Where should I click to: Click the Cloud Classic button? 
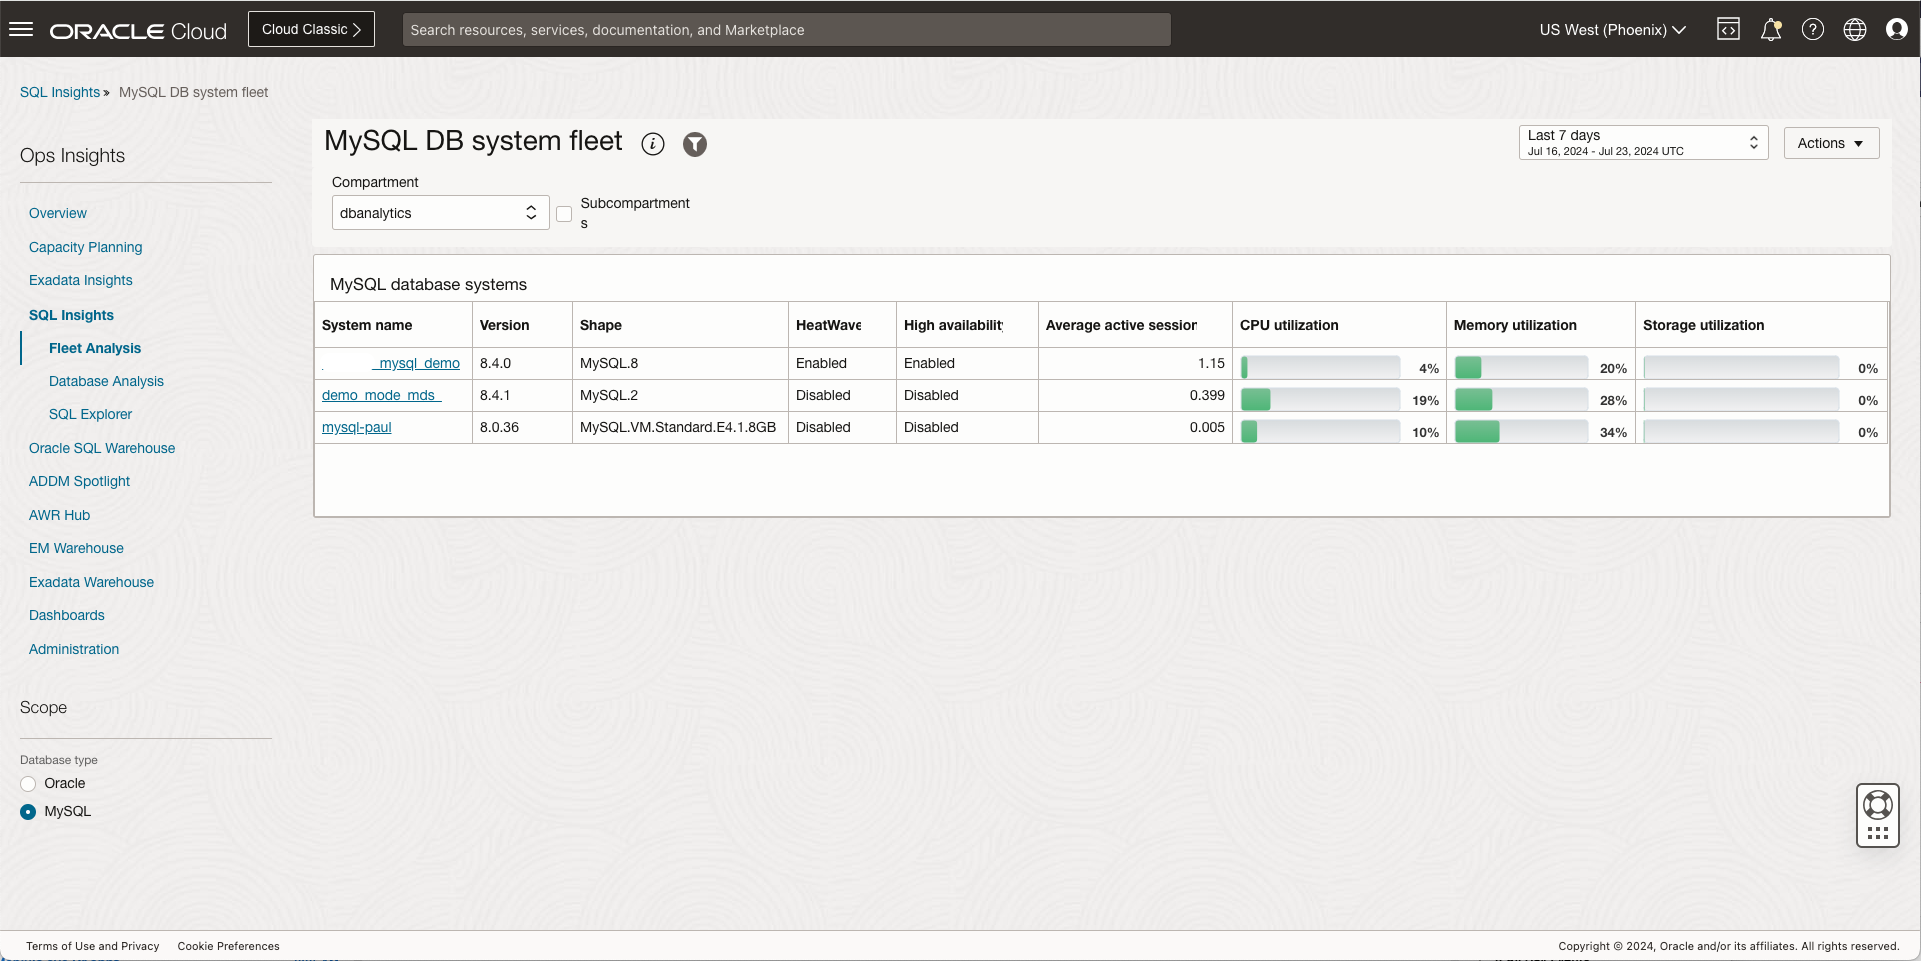pyautogui.click(x=311, y=29)
